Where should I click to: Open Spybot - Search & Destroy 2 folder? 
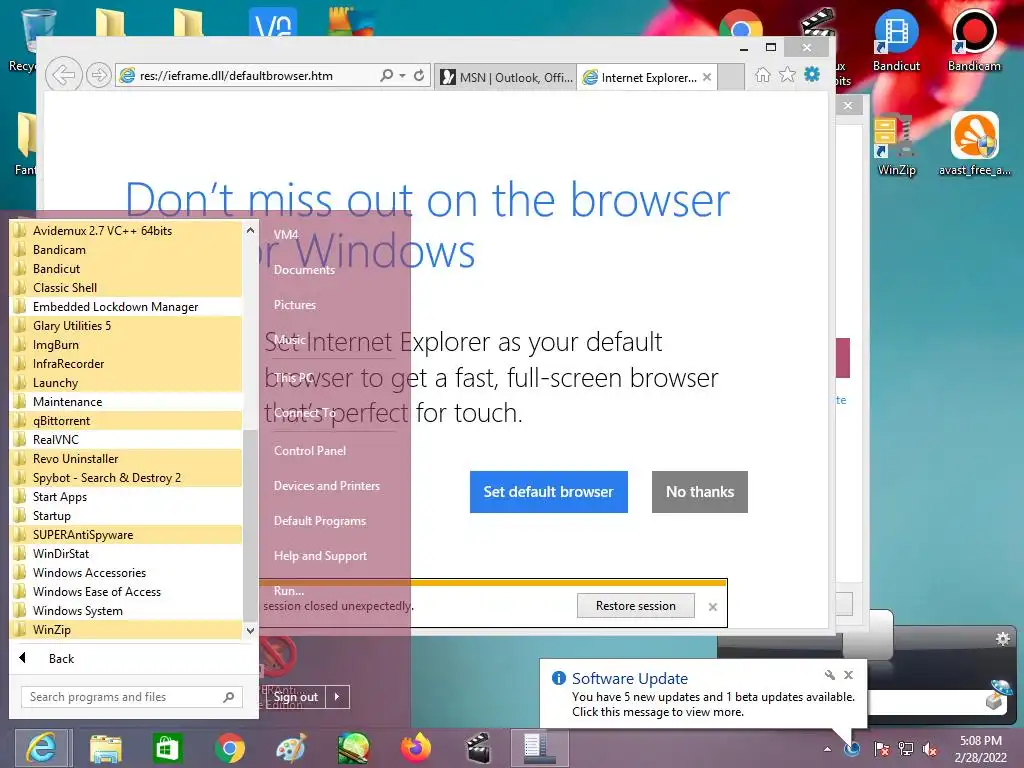pos(126,477)
